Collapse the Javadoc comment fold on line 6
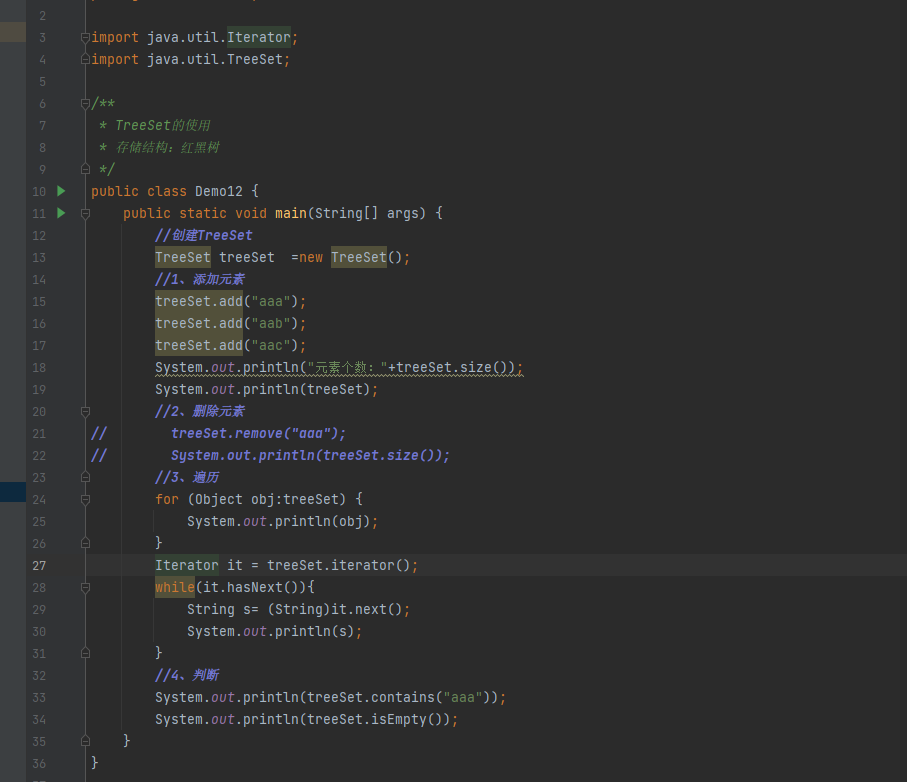This screenshot has width=907, height=782. [86, 104]
